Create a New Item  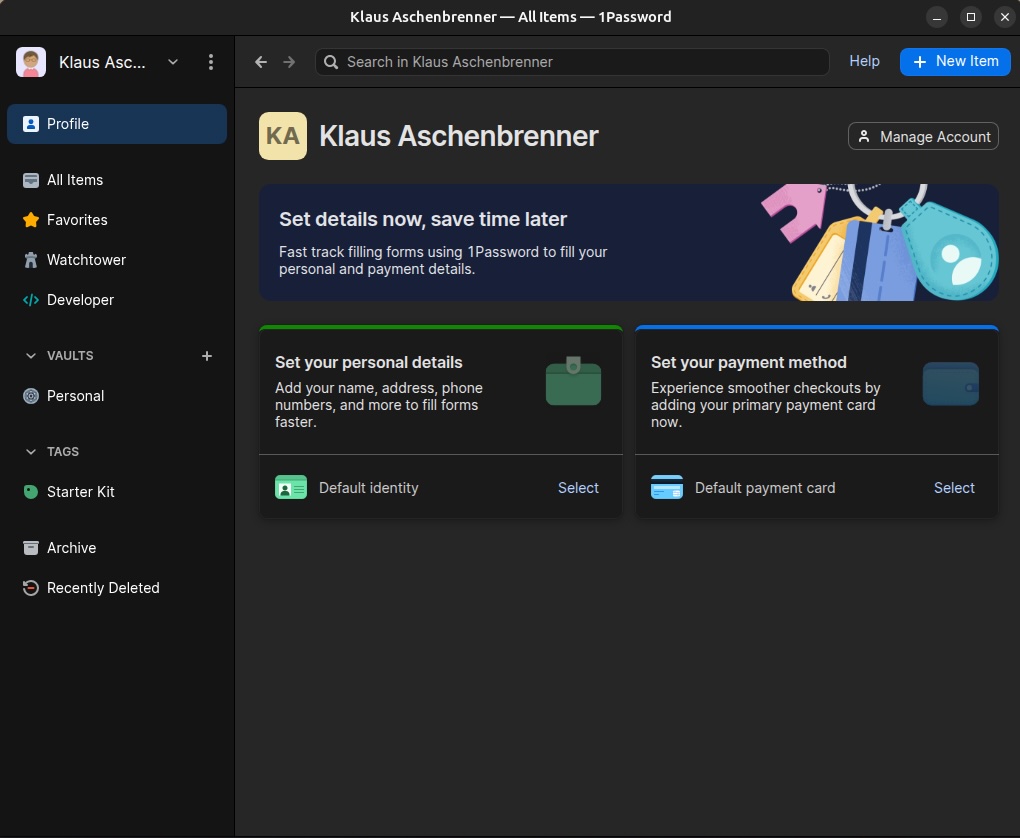pos(955,62)
